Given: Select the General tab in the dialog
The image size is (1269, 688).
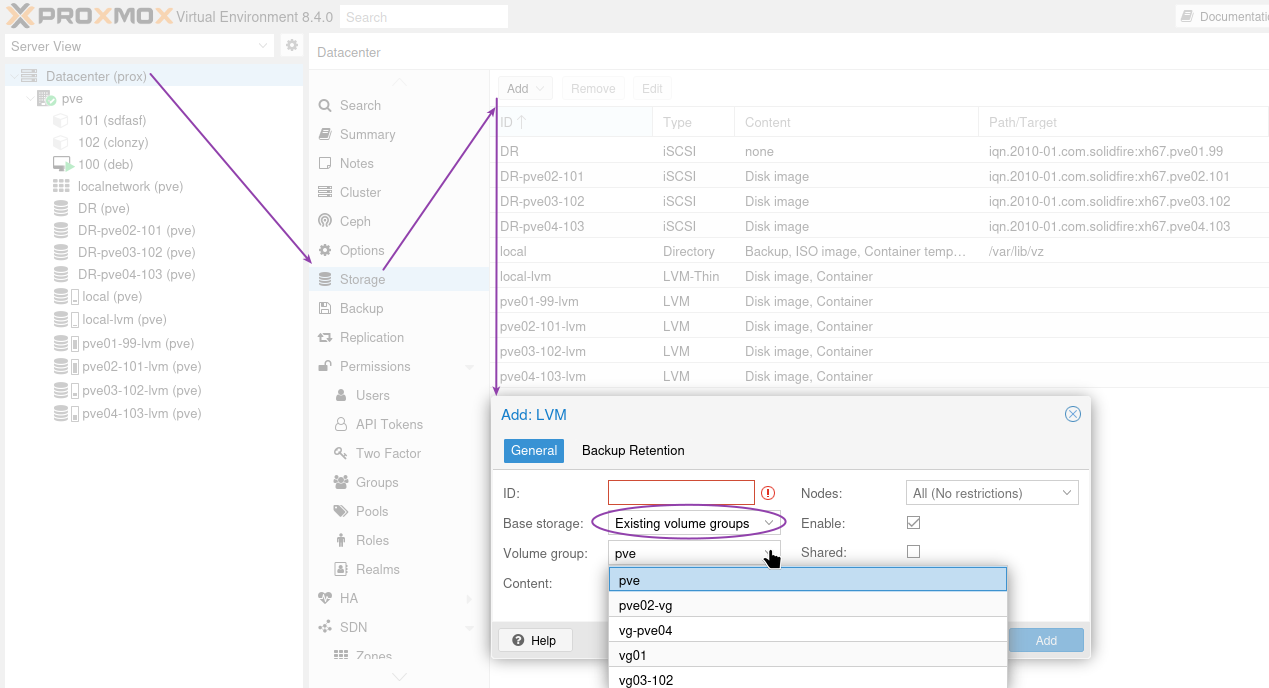Looking at the screenshot, I should coord(534,451).
